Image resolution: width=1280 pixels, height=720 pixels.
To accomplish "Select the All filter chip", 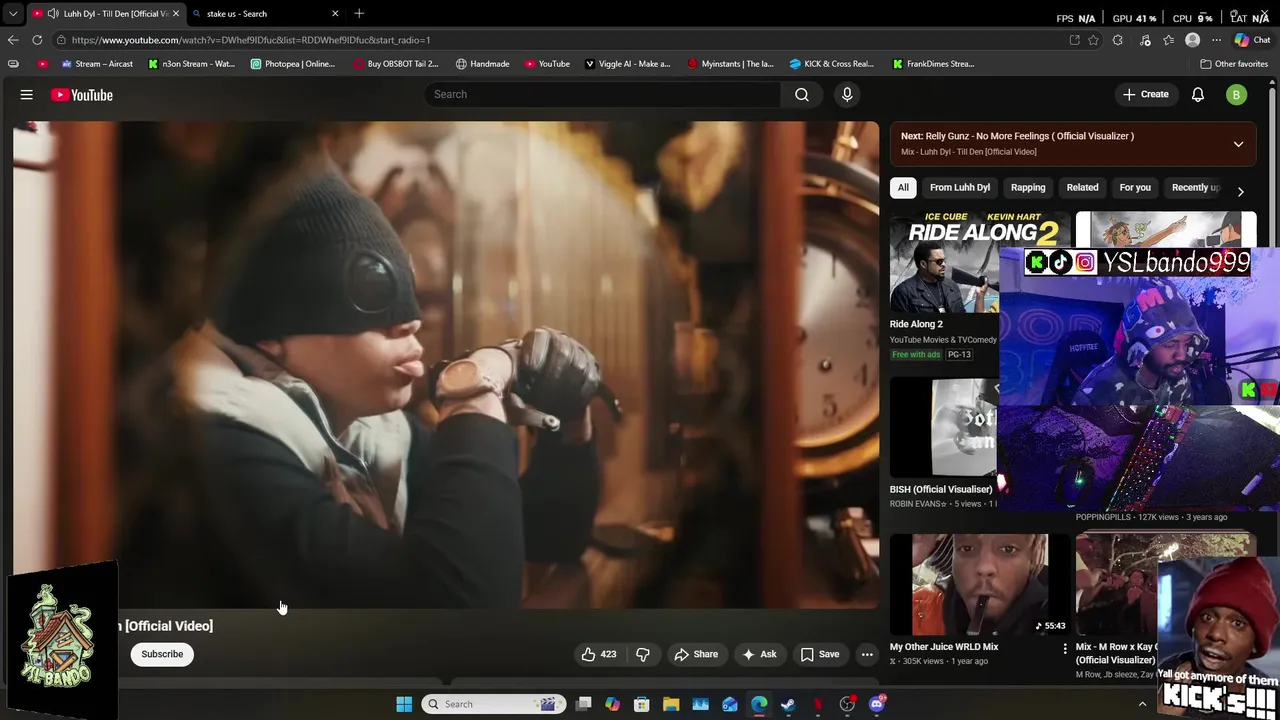I will pos(903,187).
